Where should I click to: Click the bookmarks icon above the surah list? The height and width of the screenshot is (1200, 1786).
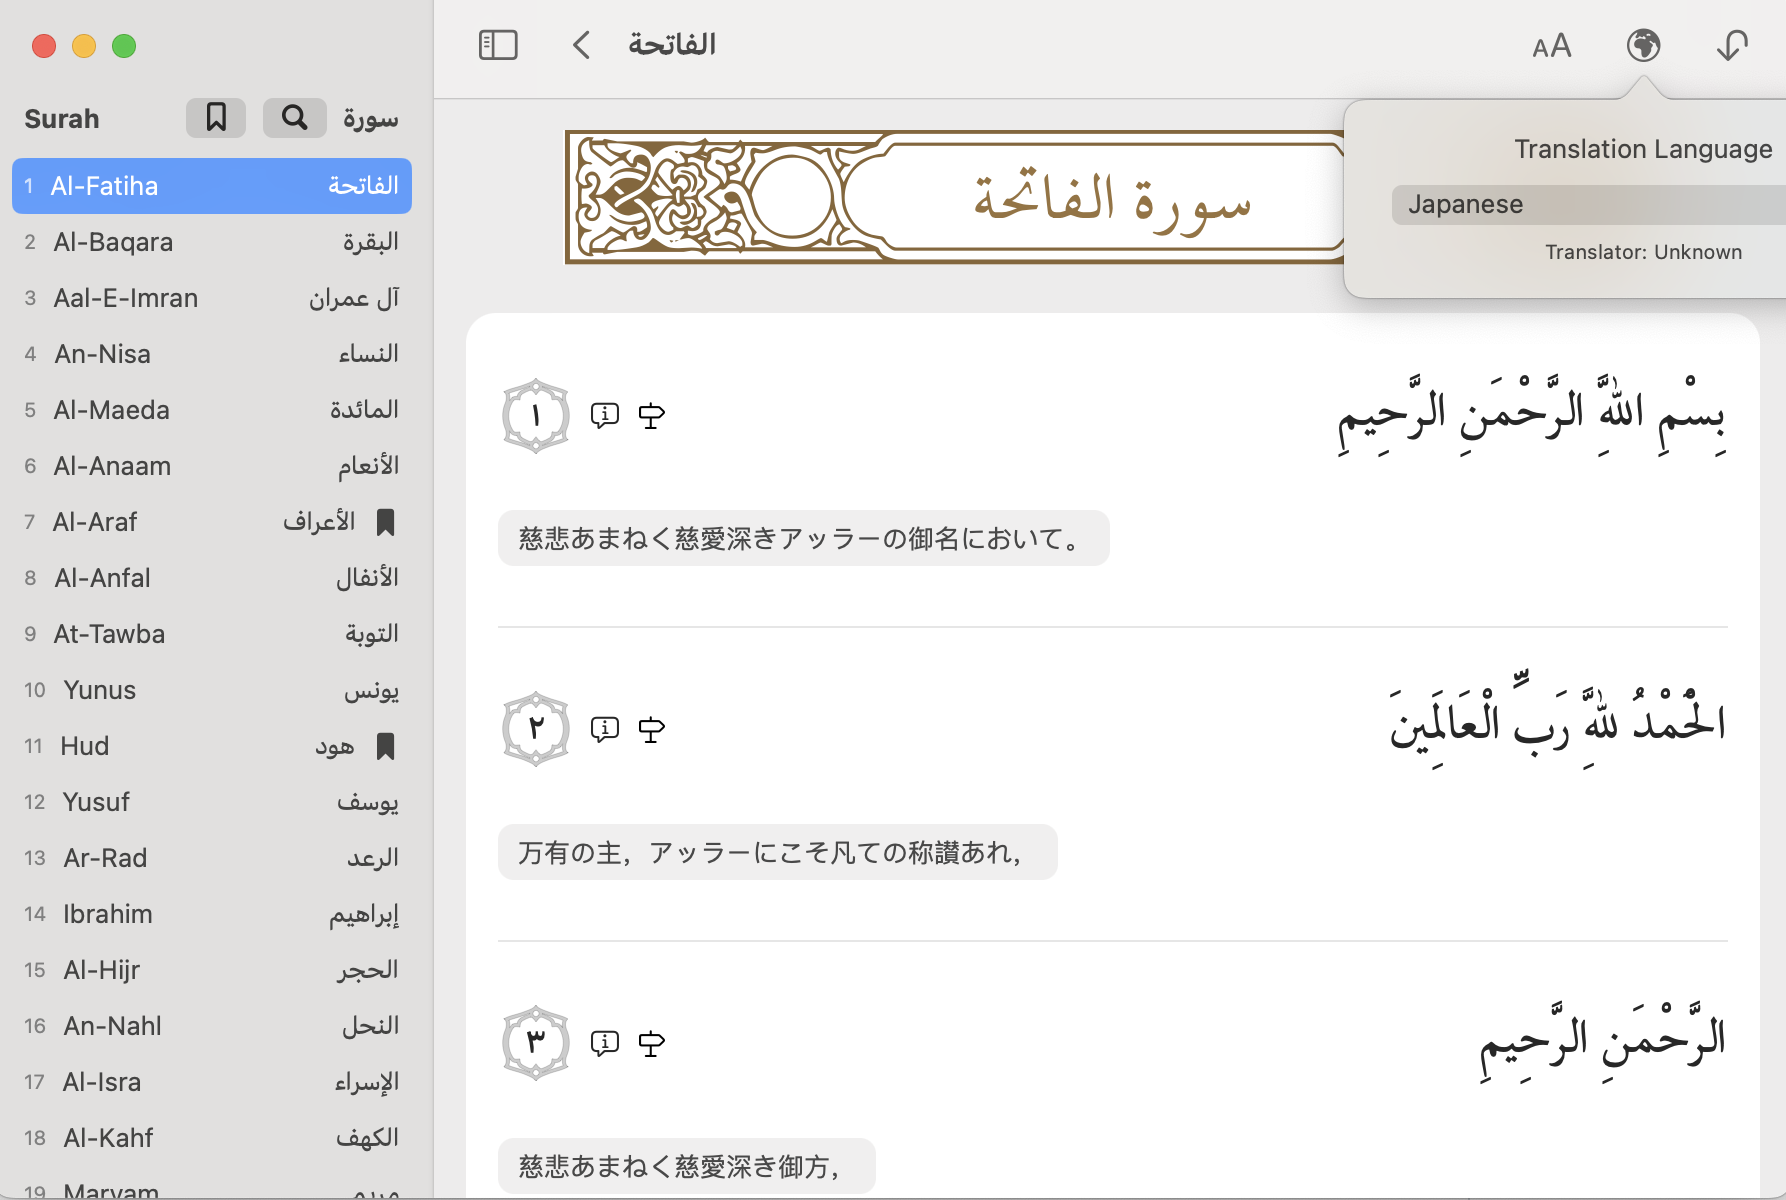pos(215,117)
